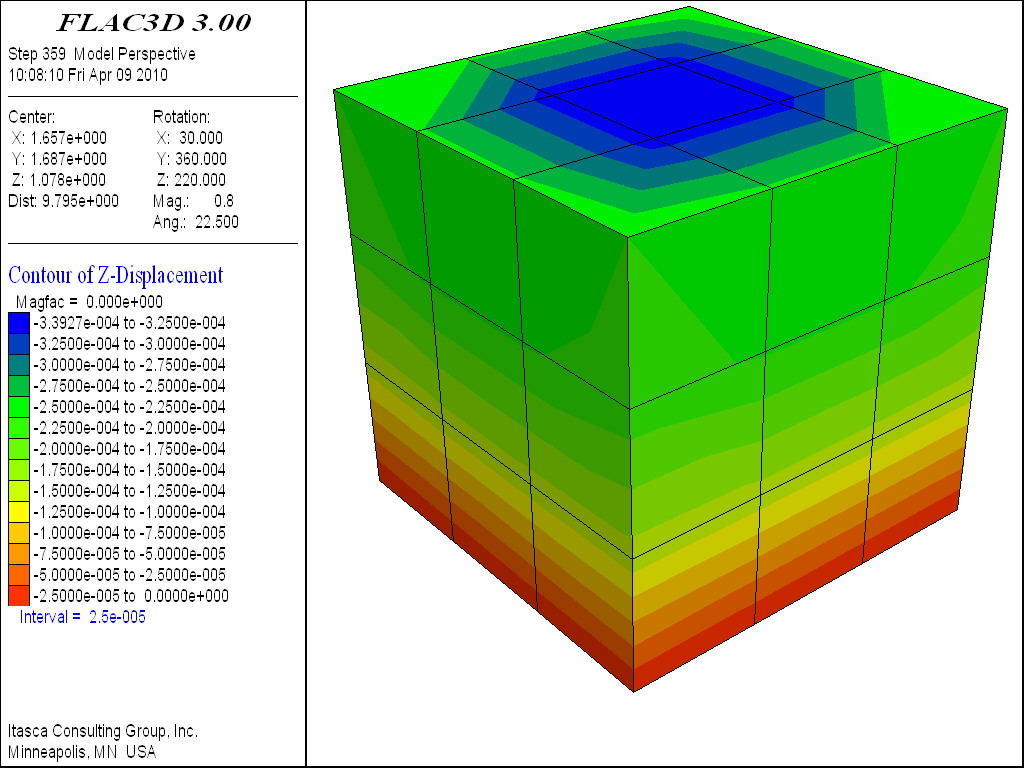Click the Center X: 1.657e+000 value
The height and width of the screenshot is (768, 1024).
(x=61, y=138)
